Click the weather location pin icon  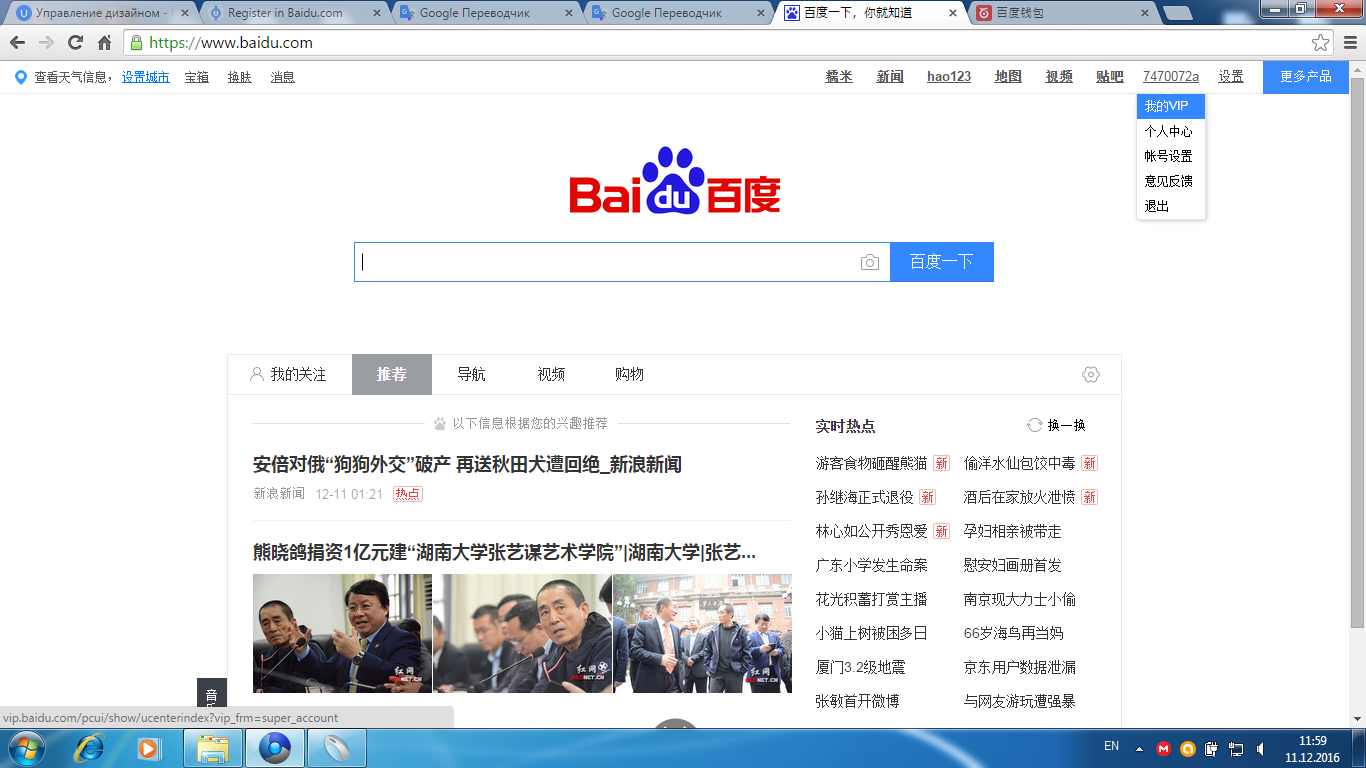point(20,77)
